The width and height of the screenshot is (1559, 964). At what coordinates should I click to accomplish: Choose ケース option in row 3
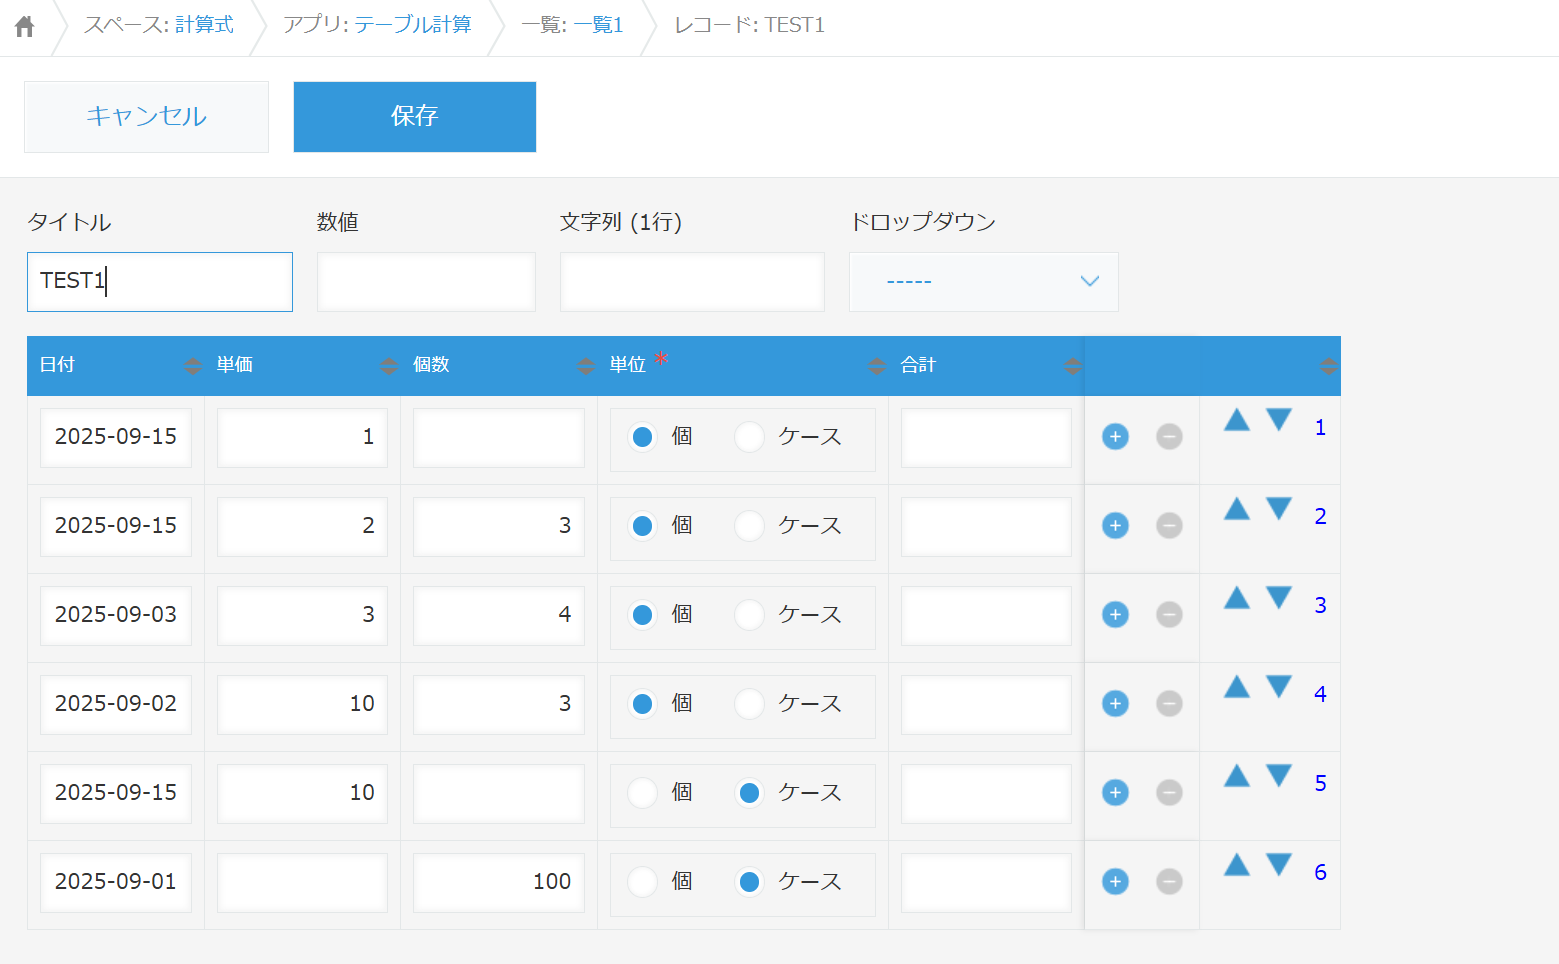point(749,615)
